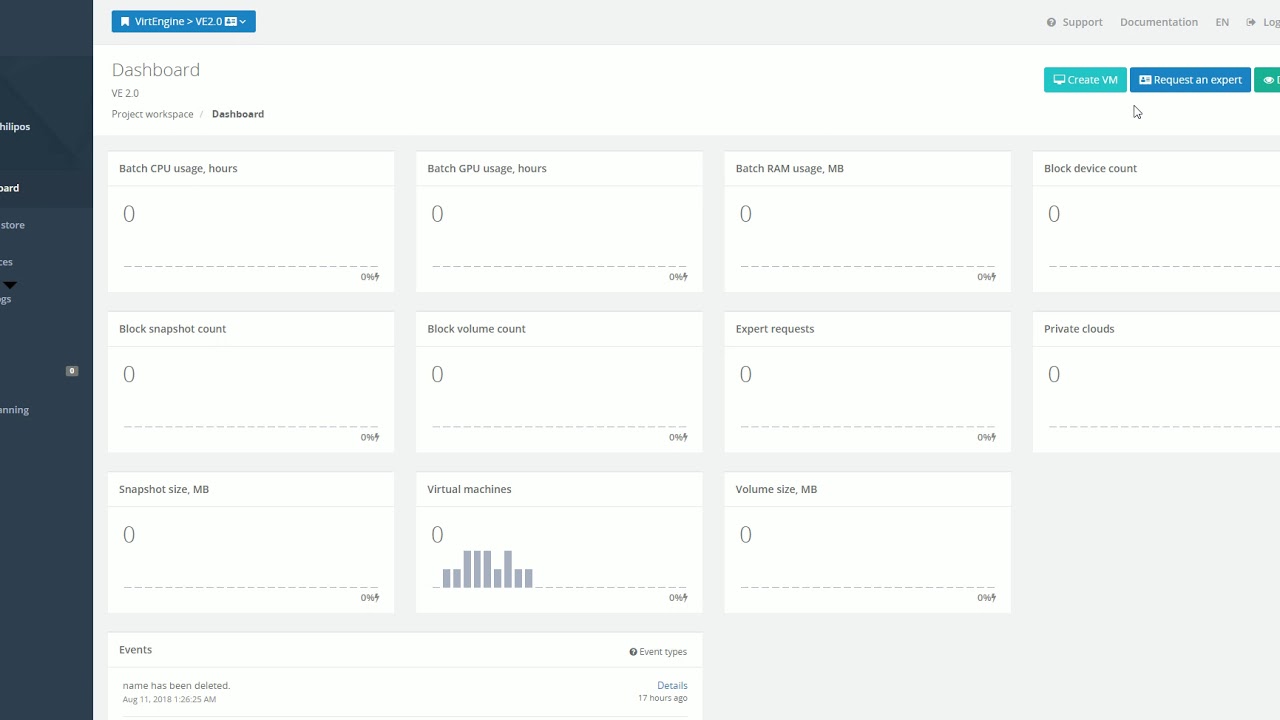
Task: Click the 'Snapshot size, MB' card title
Action: 164,489
